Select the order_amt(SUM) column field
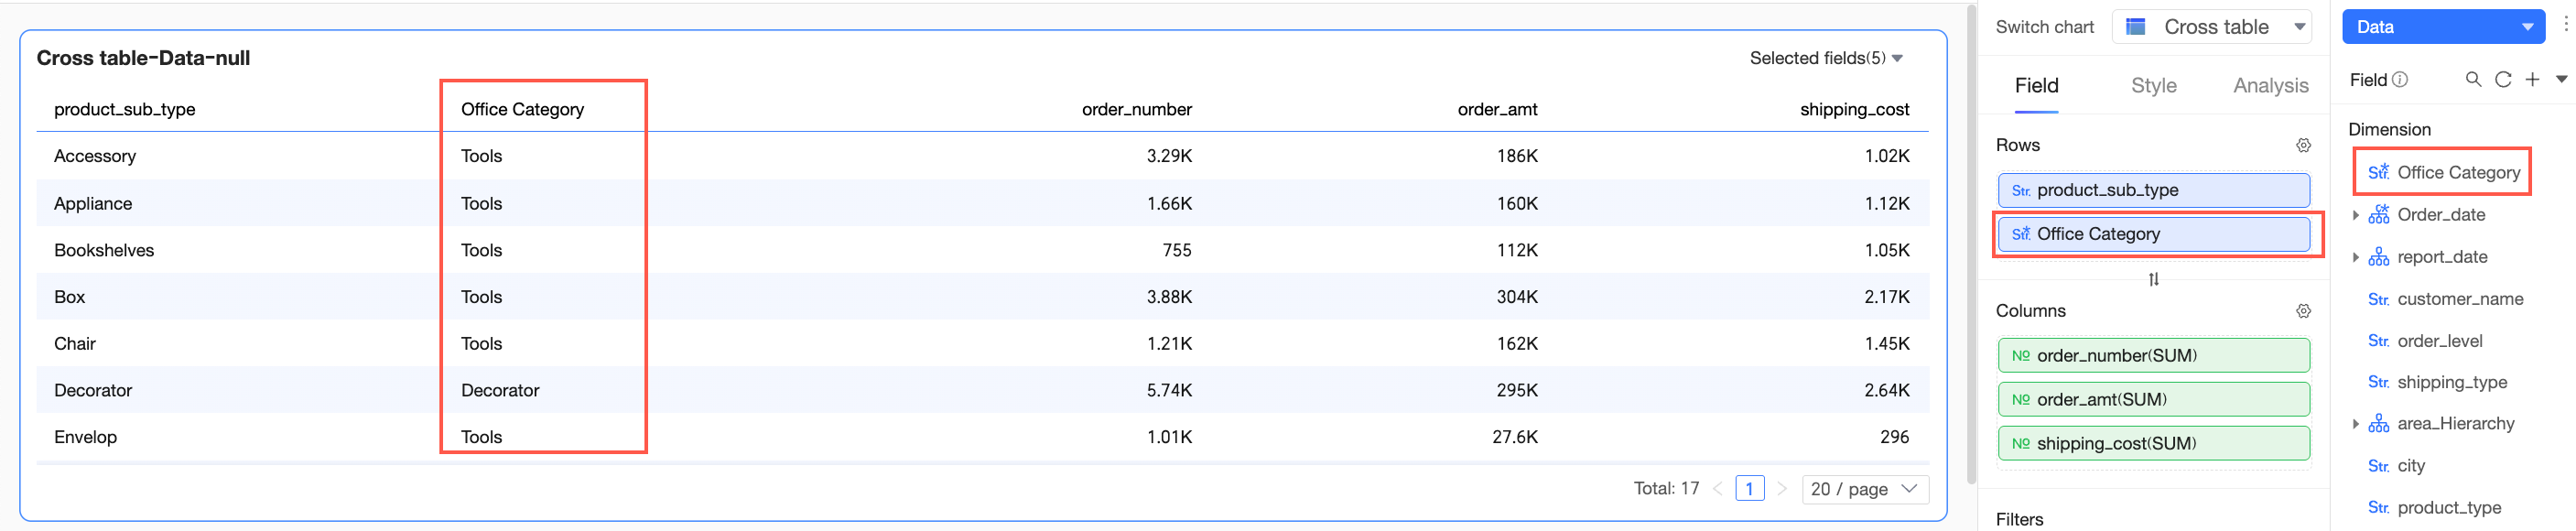The height and width of the screenshot is (531, 2576). (2153, 399)
